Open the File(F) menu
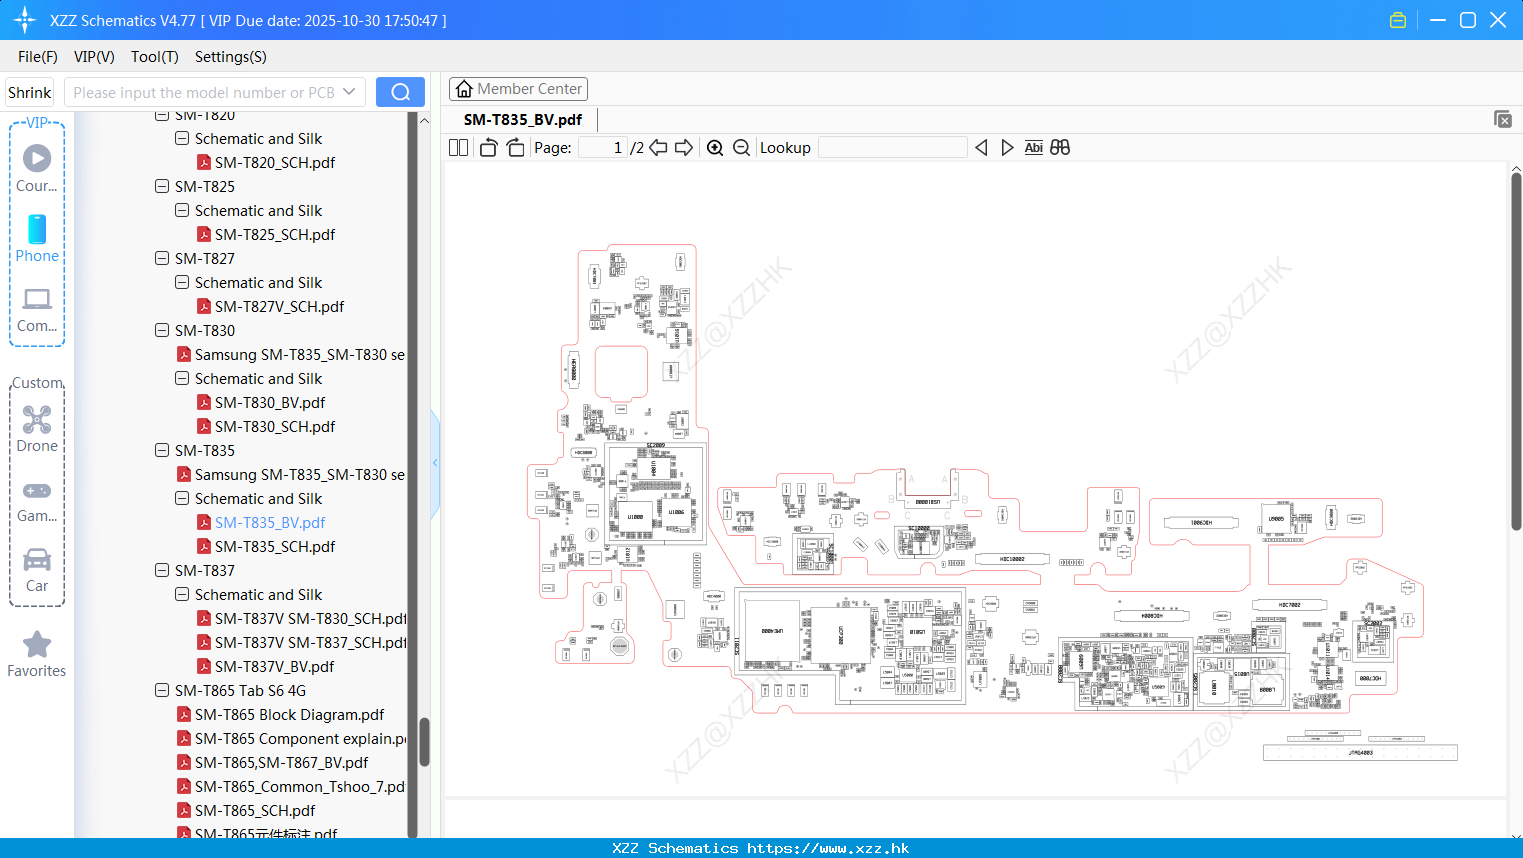1523x858 pixels. [x=38, y=57]
